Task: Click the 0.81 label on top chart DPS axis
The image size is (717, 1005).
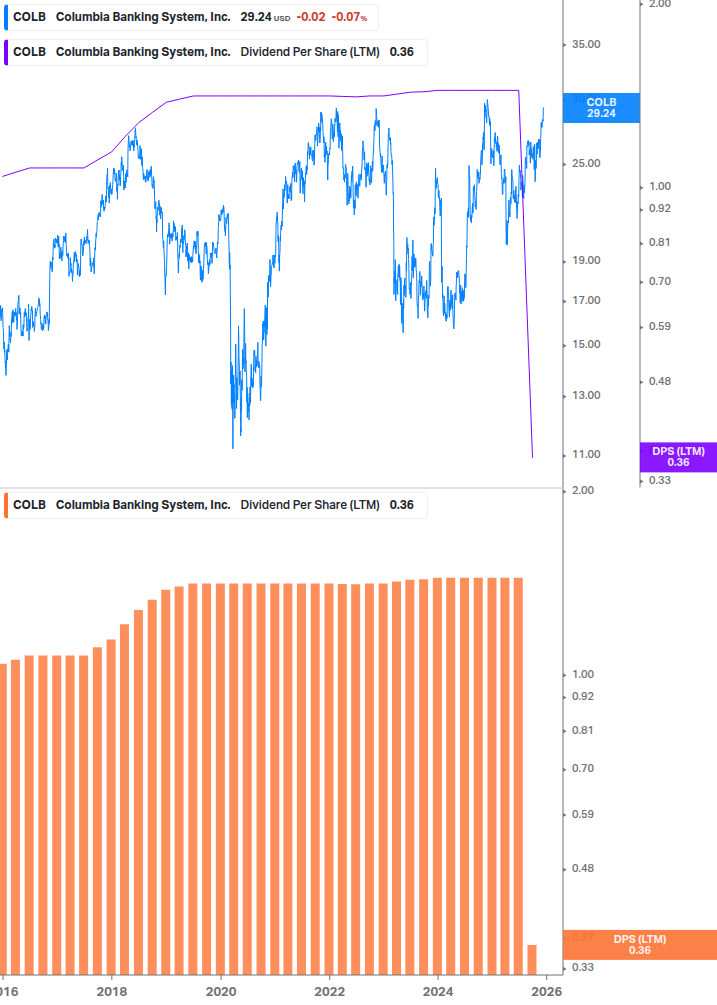Action: [660, 242]
